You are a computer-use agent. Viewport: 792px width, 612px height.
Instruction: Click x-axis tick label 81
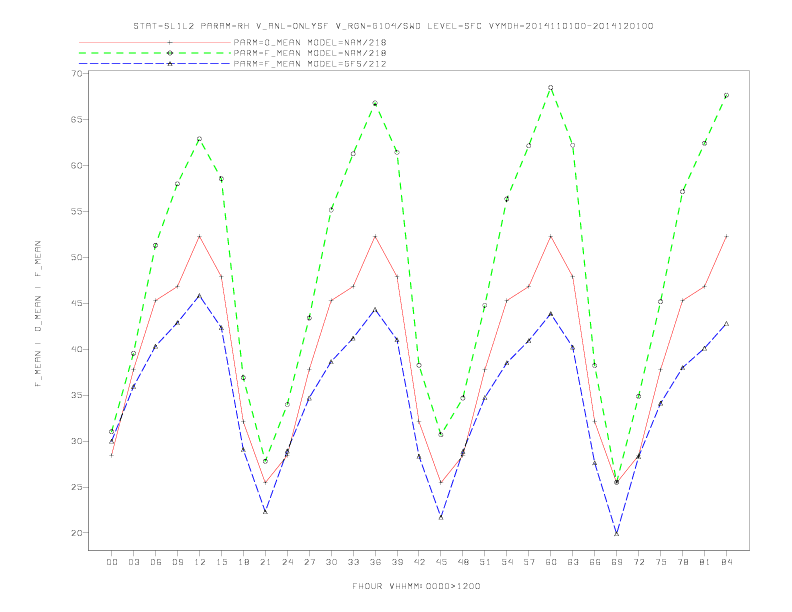[x=705, y=562]
